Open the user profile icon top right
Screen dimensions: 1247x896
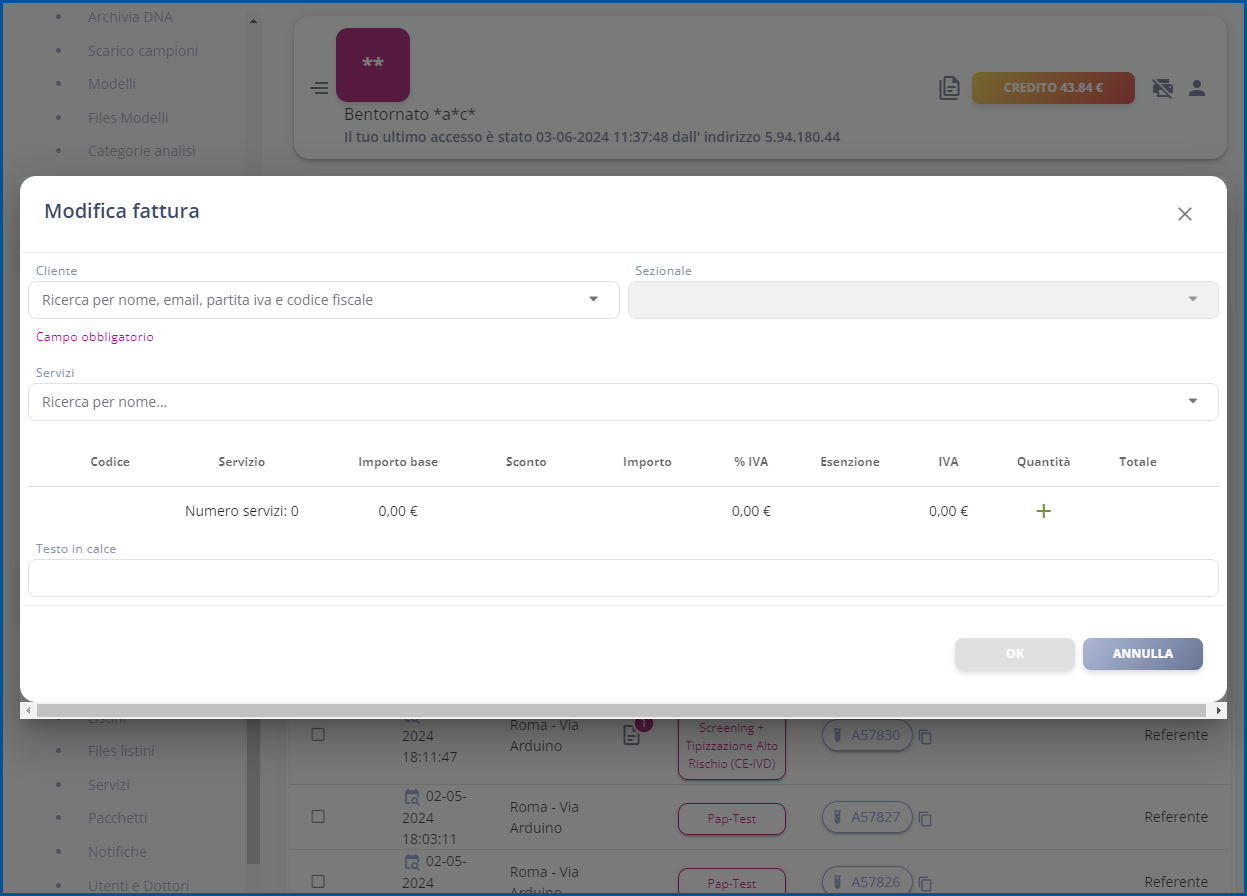(x=1196, y=88)
